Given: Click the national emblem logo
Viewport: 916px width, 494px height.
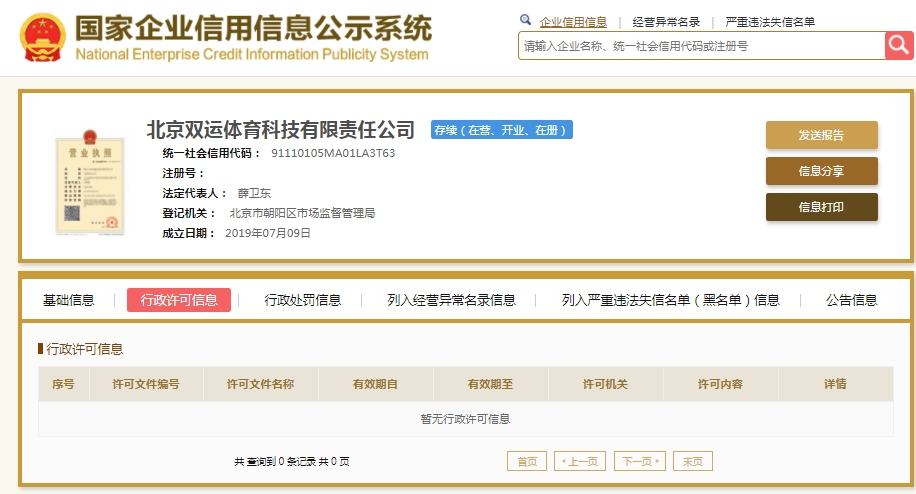Looking at the screenshot, I should (x=42, y=37).
